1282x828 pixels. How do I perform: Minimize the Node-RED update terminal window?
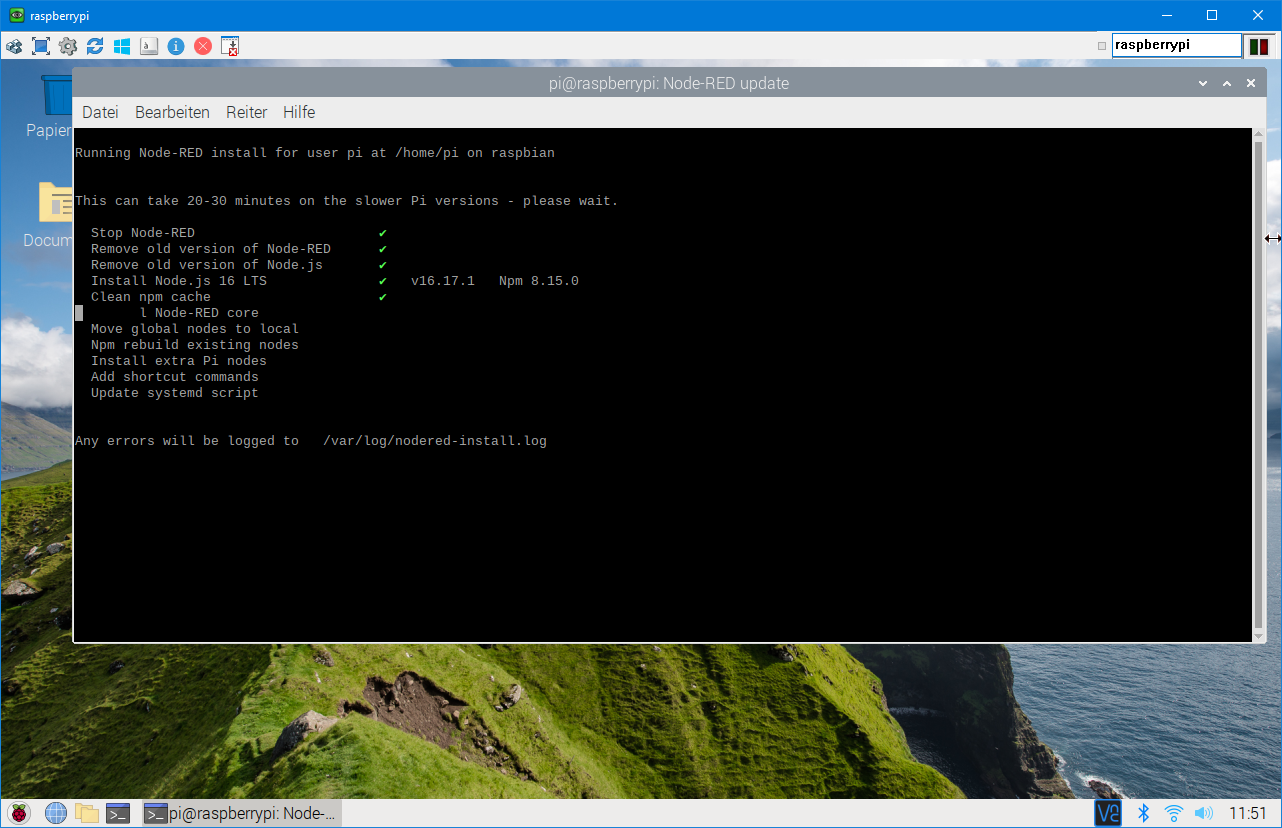[1203, 84]
